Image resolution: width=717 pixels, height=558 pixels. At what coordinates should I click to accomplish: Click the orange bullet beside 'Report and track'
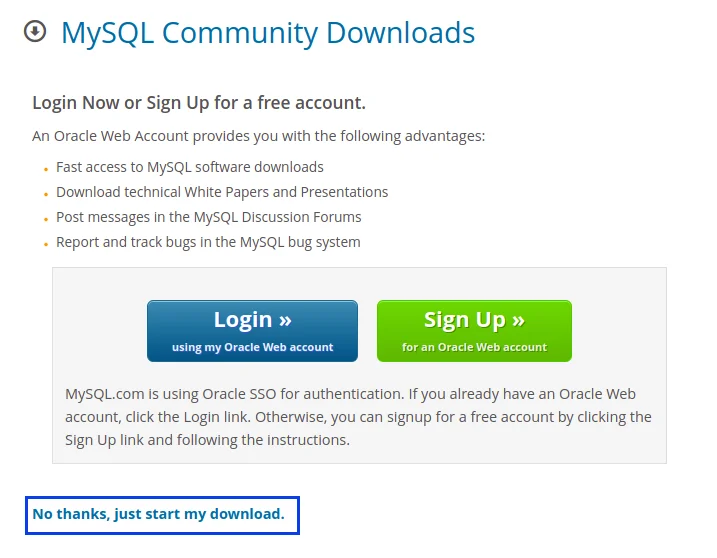point(46,244)
